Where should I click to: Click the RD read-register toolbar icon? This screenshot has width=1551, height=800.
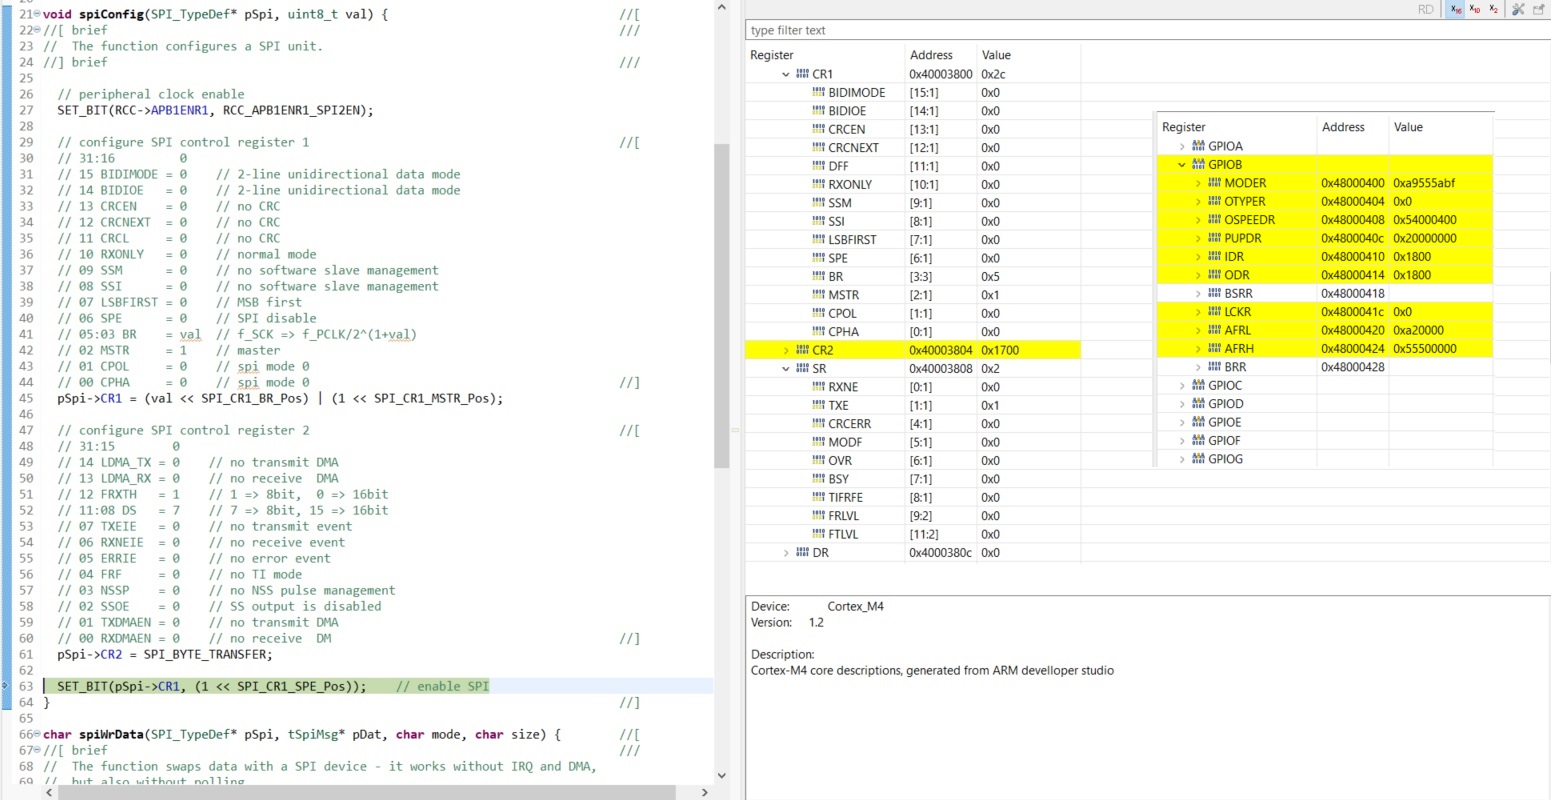1426,9
